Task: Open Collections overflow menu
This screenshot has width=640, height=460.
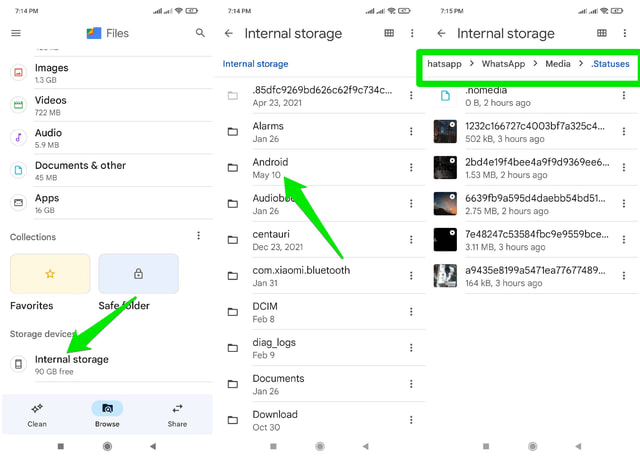Action: (198, 236)
